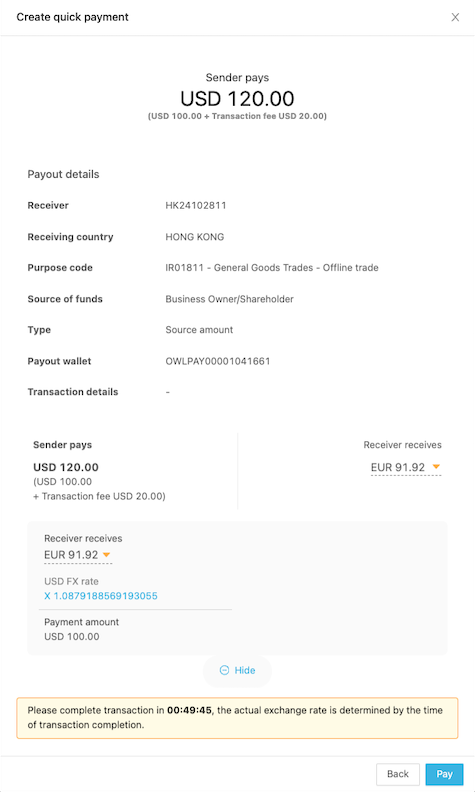The height and width of the screenshot is (792, 475).
Task: Click the HONG KONG receiving country value
Action: 195,237
